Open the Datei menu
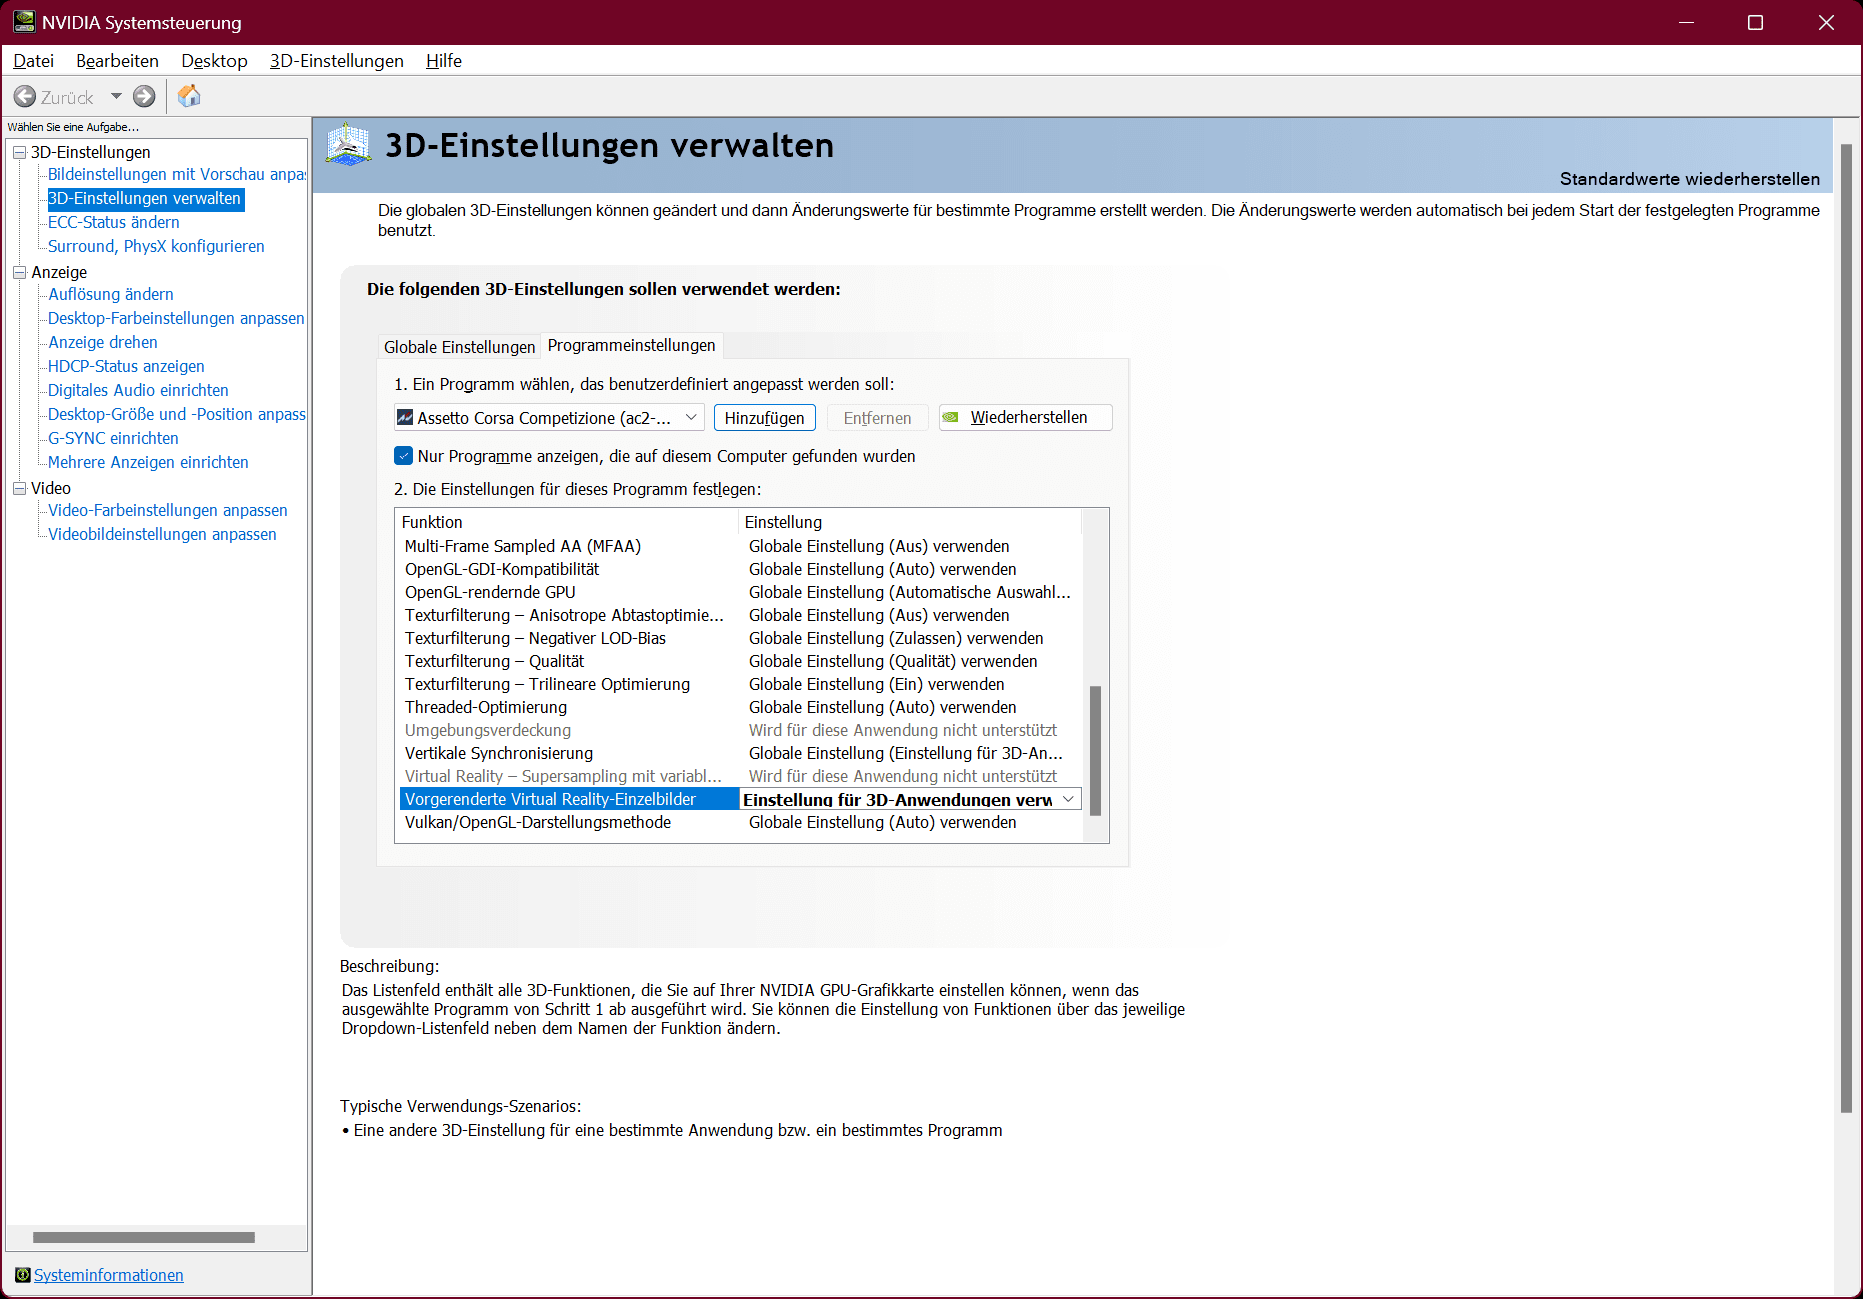1863x1299 pixels. pyautogui.click(x=33, y=61)
